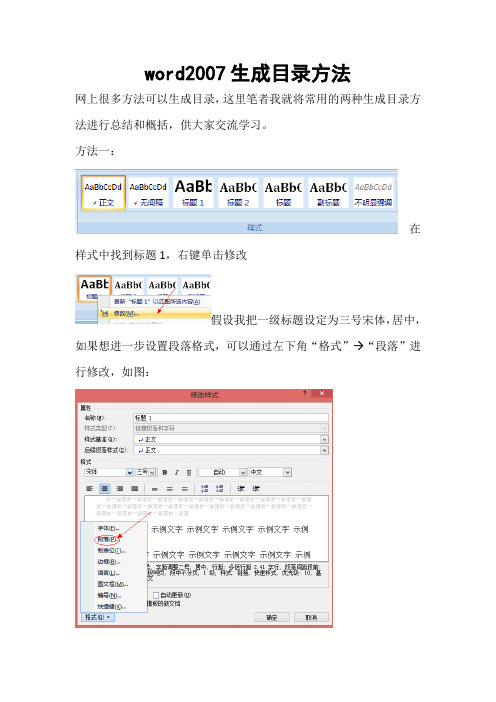Screen dimensions: 496x702
Task: Open the disabled 样式类型 dropdown
Action: (325, 428)
